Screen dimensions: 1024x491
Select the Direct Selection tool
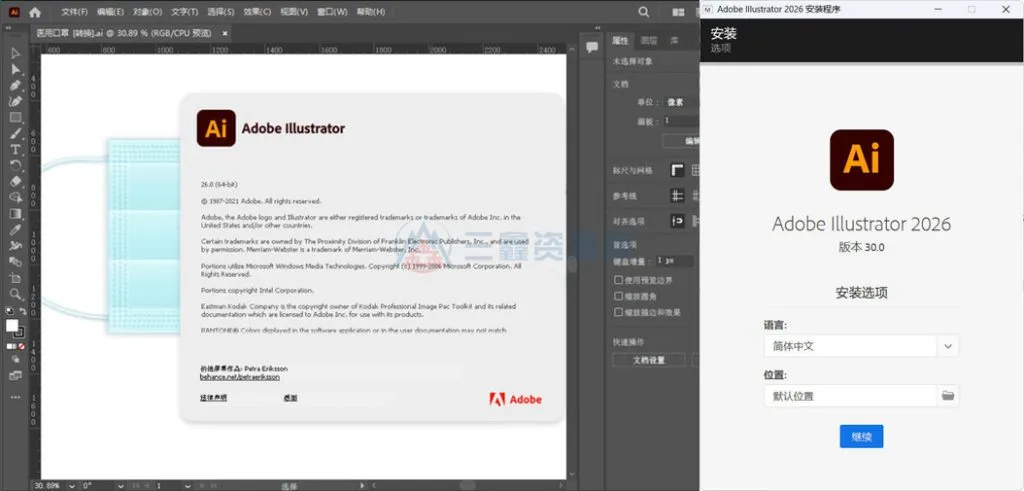(x=15, y=70)
